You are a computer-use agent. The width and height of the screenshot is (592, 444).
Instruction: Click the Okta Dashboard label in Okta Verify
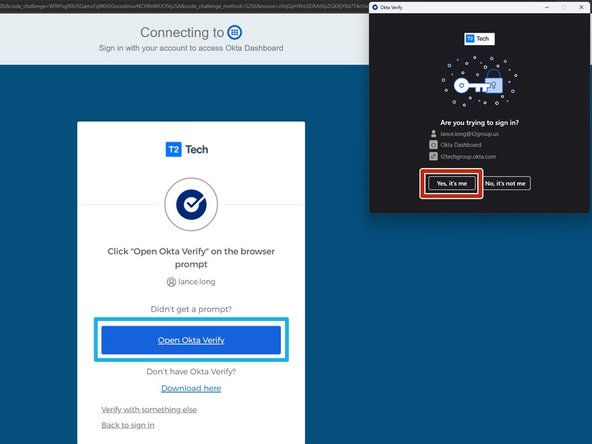[x=461, y=145]
